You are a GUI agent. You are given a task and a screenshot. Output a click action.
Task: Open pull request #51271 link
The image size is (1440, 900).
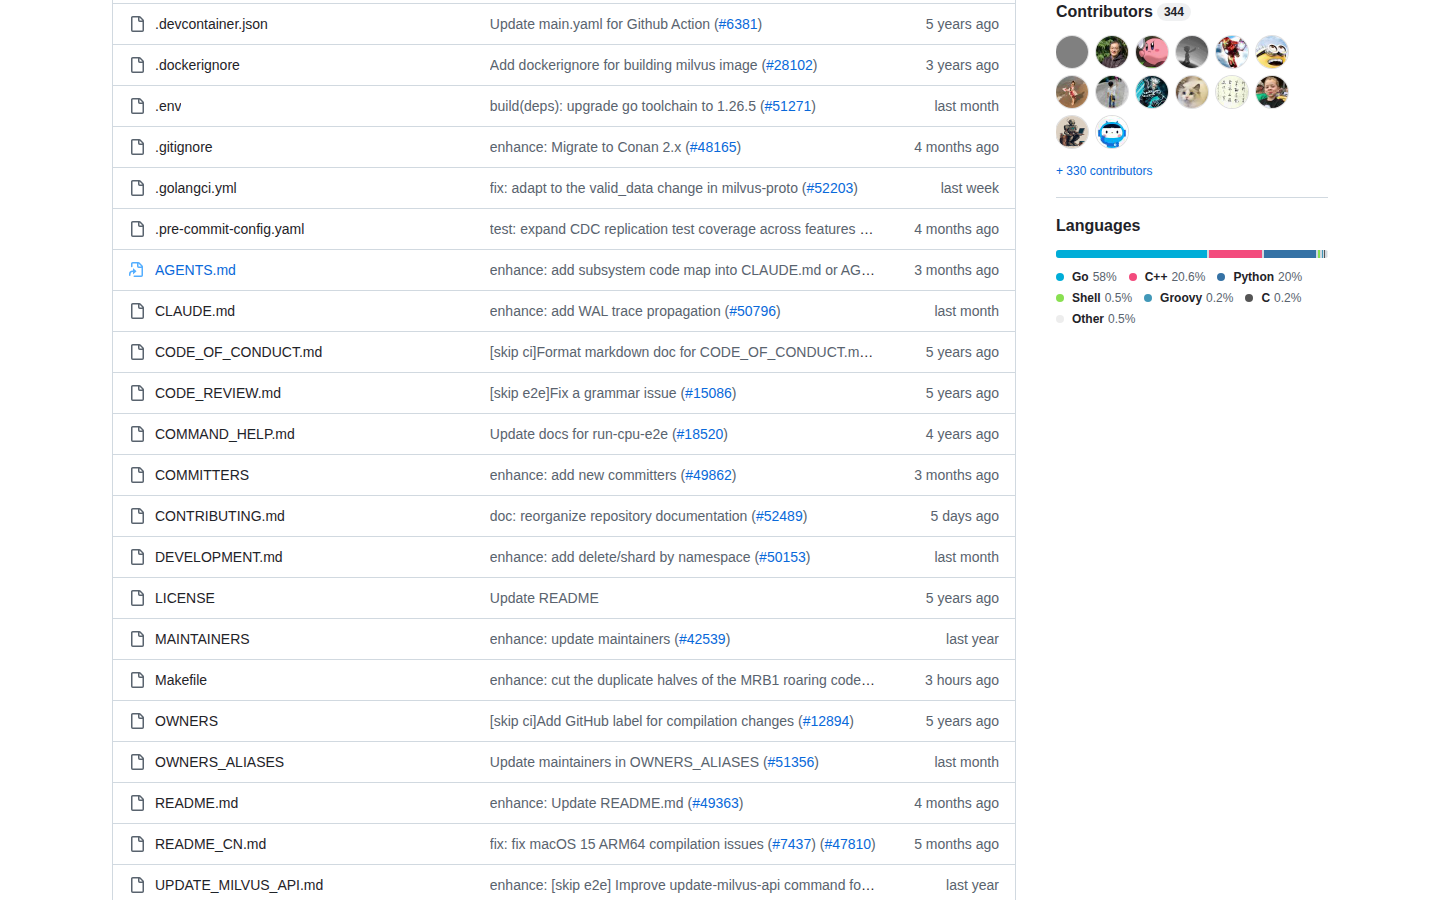(x=788, y=106)
